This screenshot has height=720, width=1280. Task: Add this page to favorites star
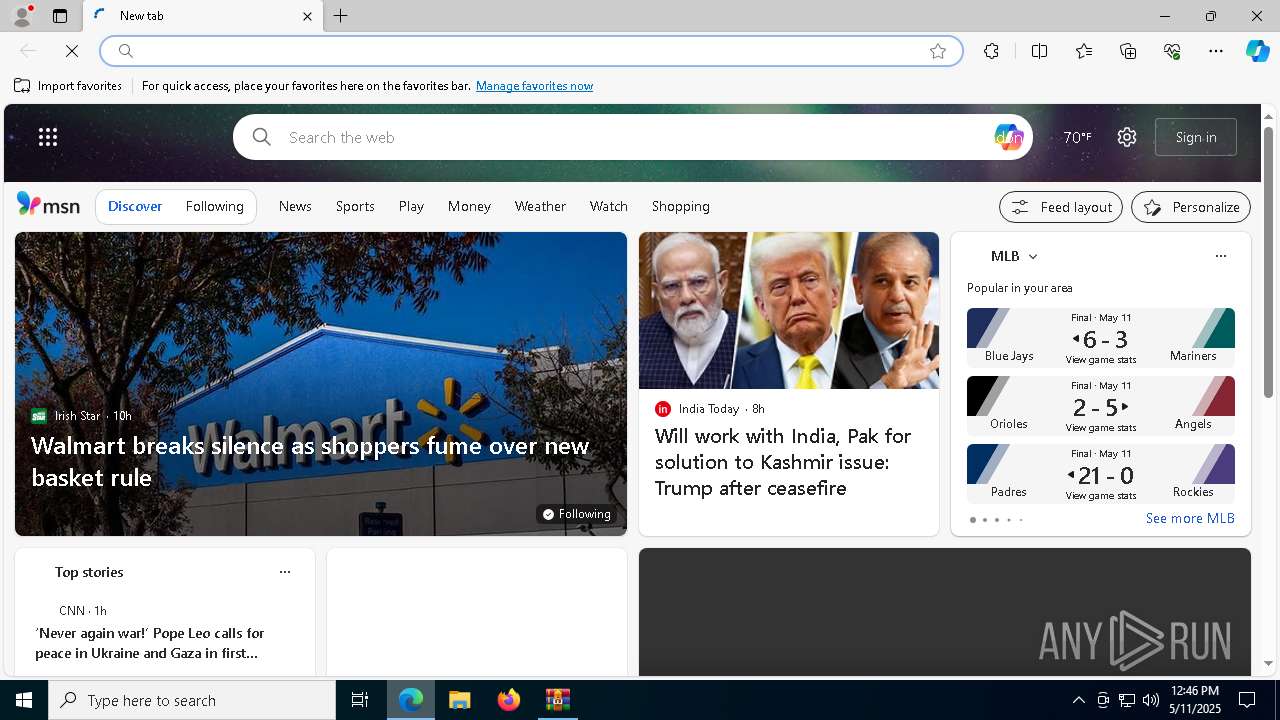938,51
